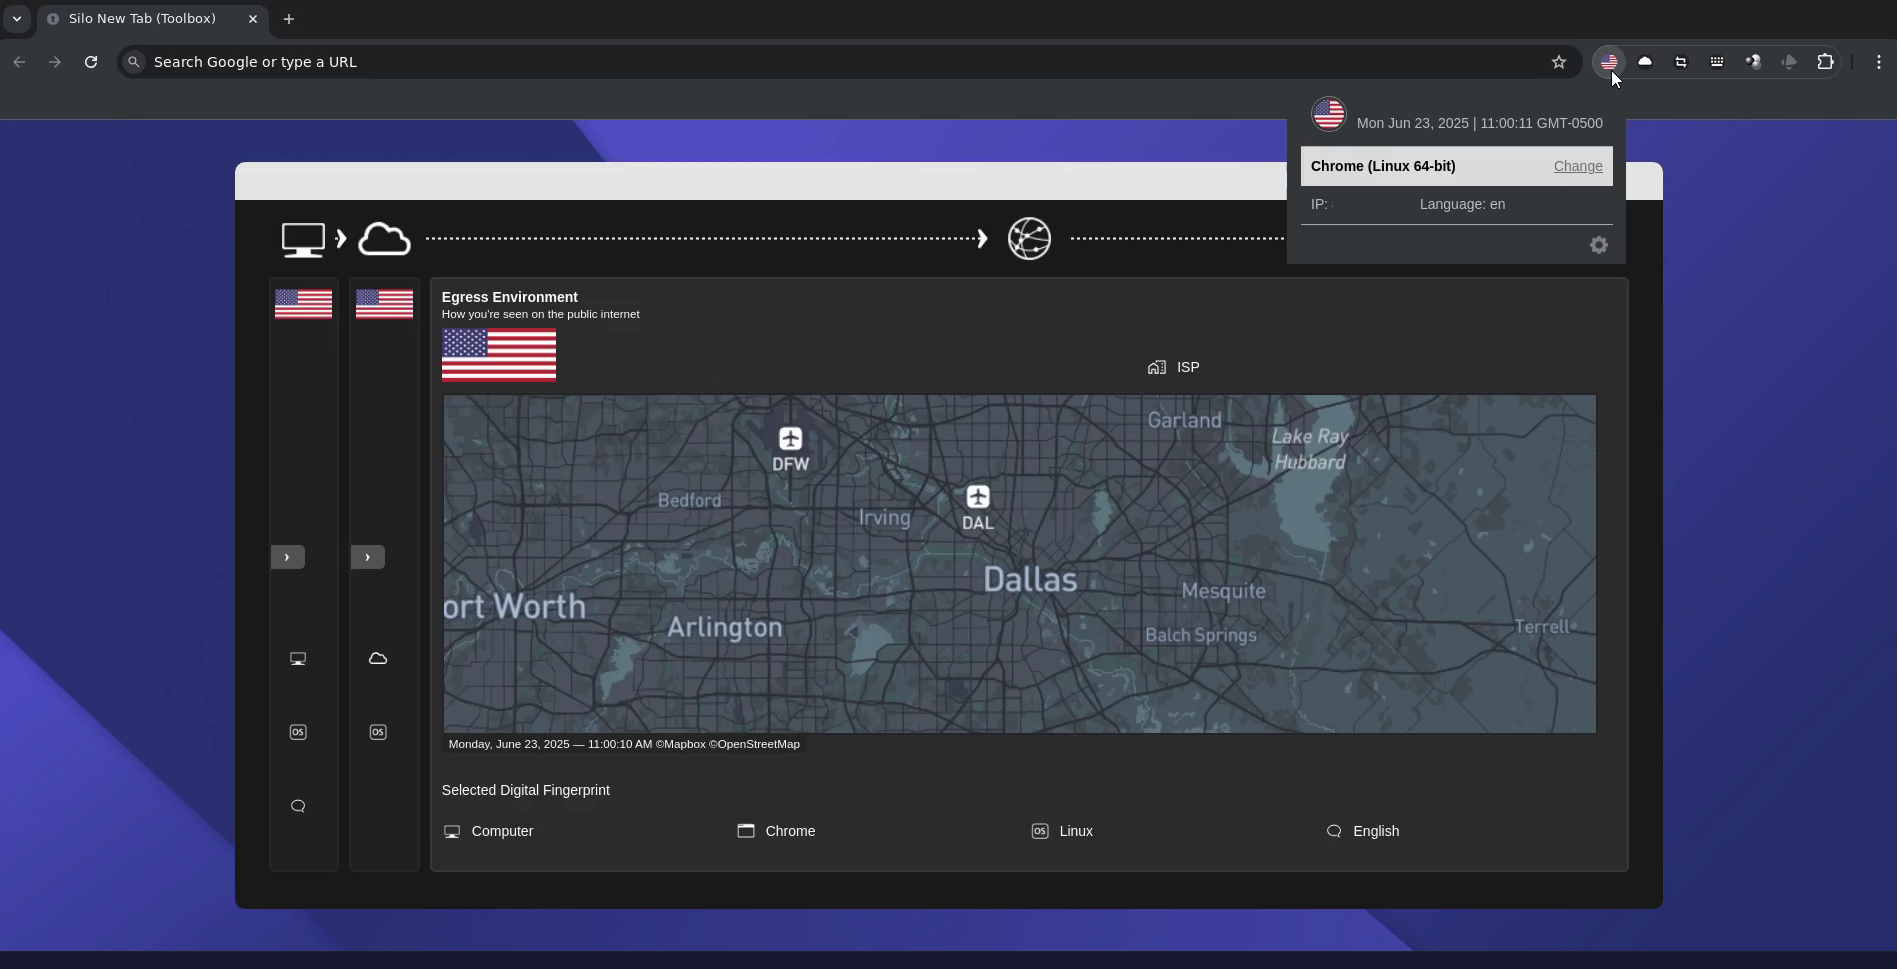
Task: Expand the second column with its arrow
Action: 367,557
